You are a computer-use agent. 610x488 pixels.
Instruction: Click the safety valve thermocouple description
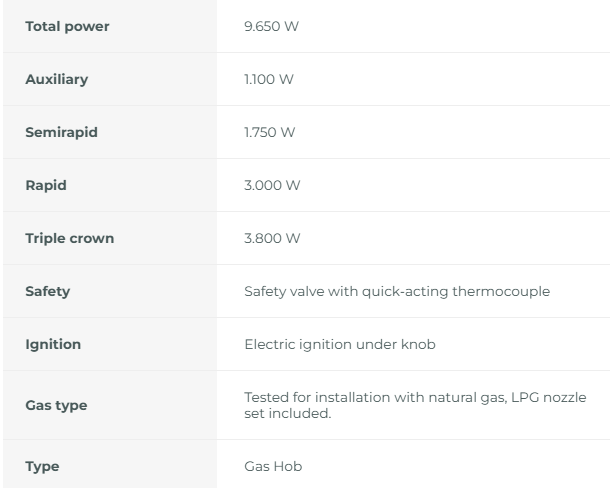[x=397, y=291]
